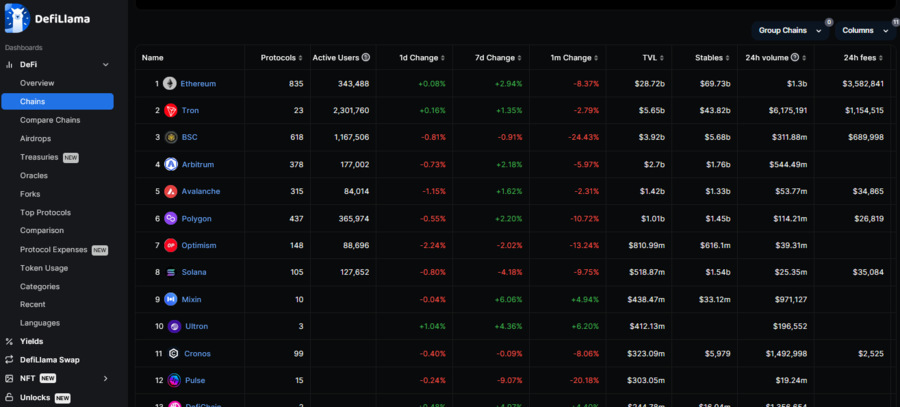Click the Mixin chain logo icon
The image size is (900, 407).
pyautogui.click(x=170, y=299)
